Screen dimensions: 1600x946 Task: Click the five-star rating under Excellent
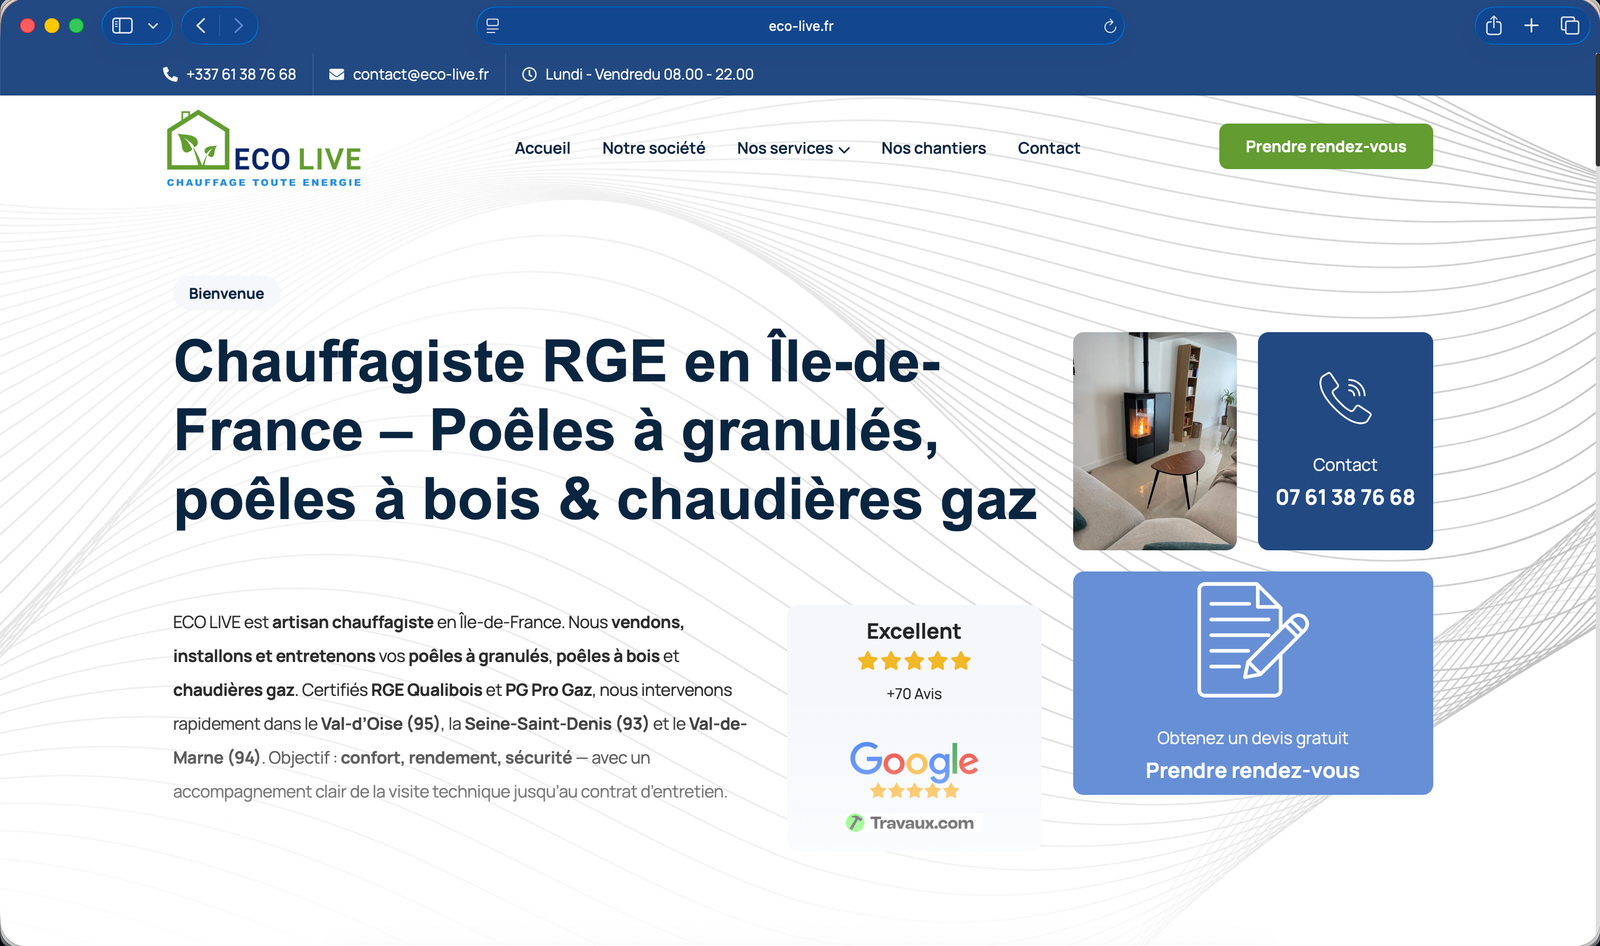pos(913,661)
